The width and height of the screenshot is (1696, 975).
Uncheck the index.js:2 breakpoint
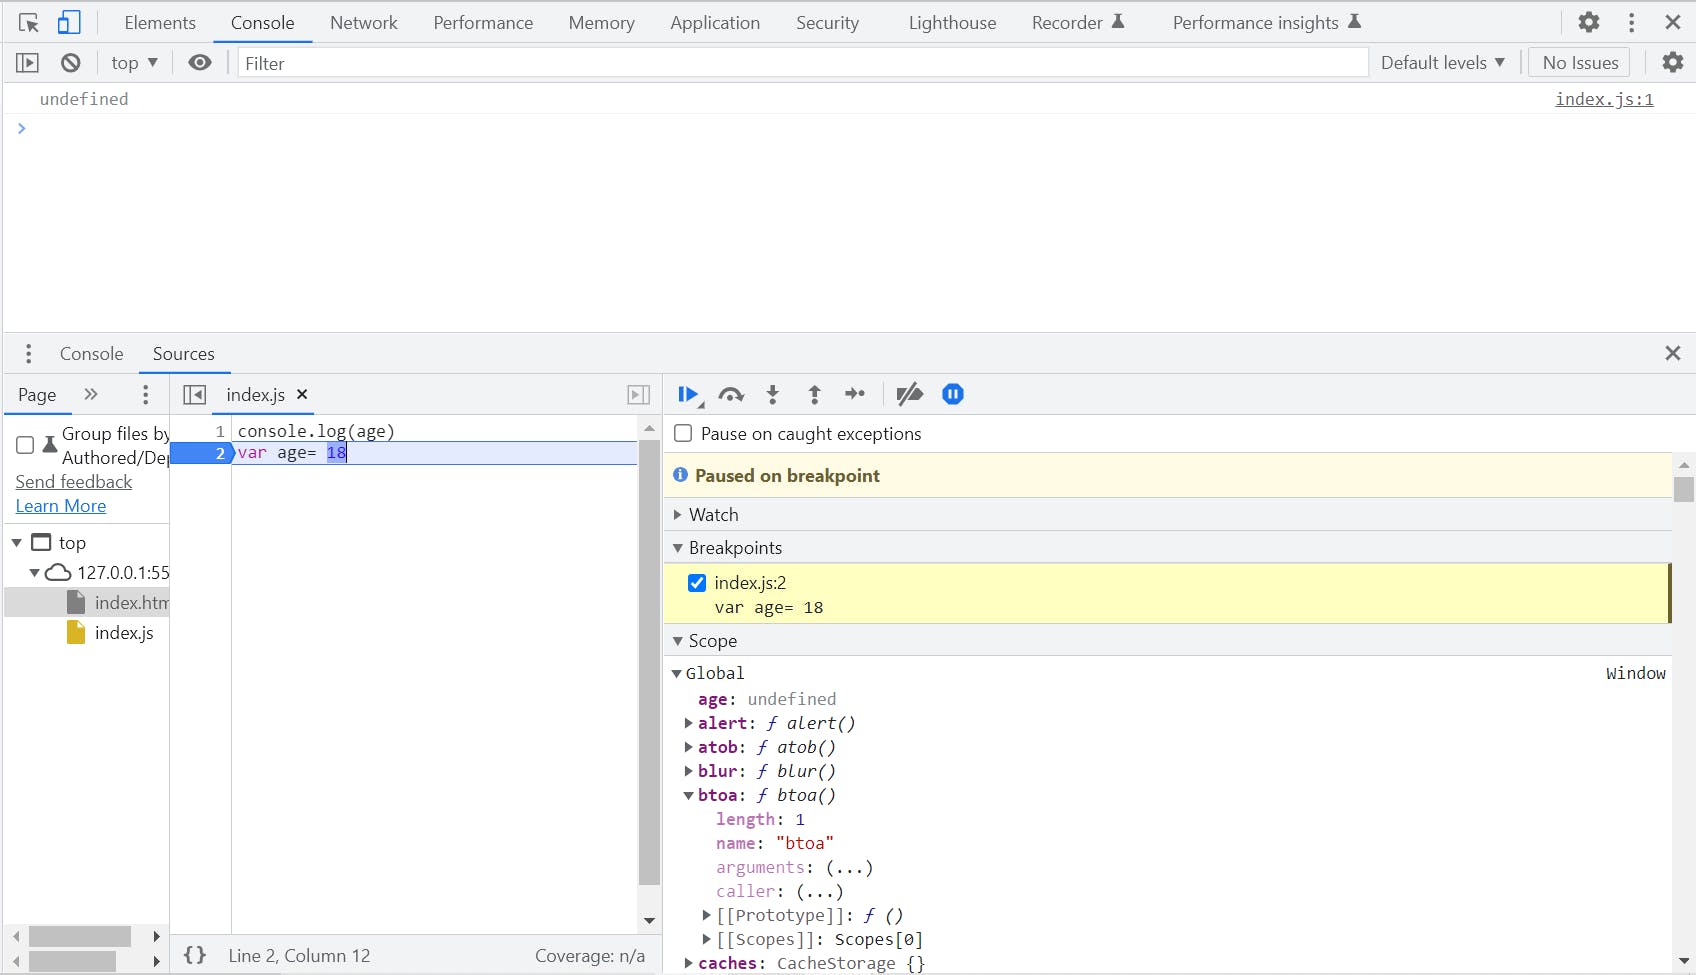pos(697,582)
